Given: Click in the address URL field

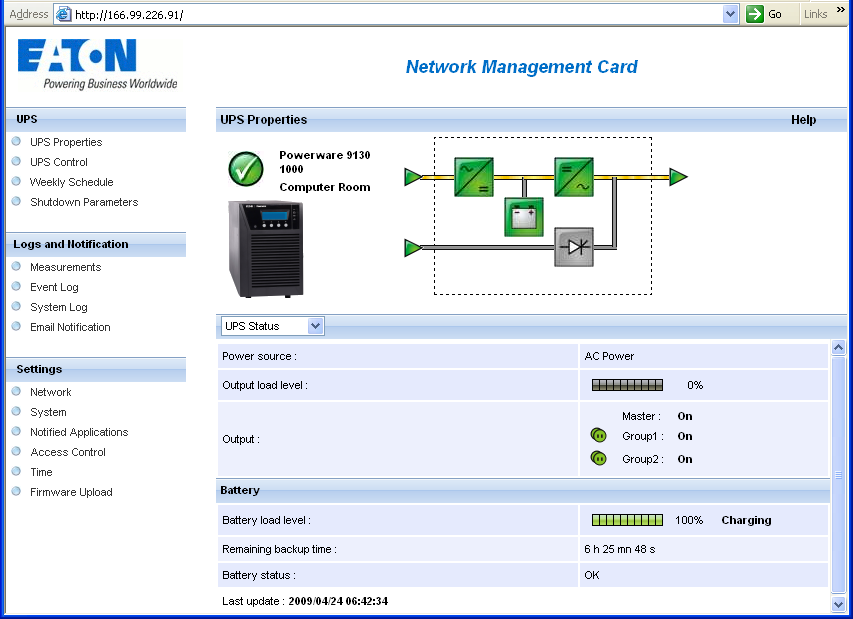Looking at the screenshot, I should [x=397, y=15].
